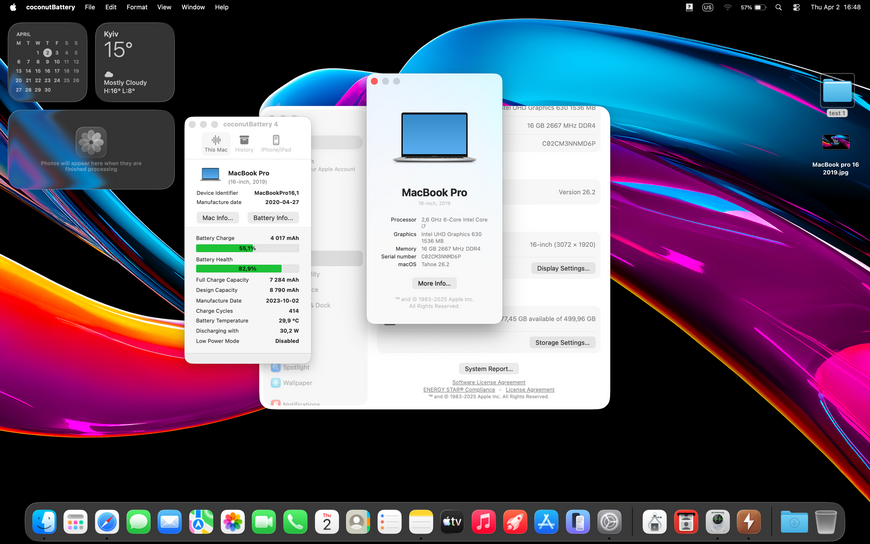Open Messages in the Dock
The height and width of the screenshot is (544, 870).
pyautogui.click(x=139, y=522)
